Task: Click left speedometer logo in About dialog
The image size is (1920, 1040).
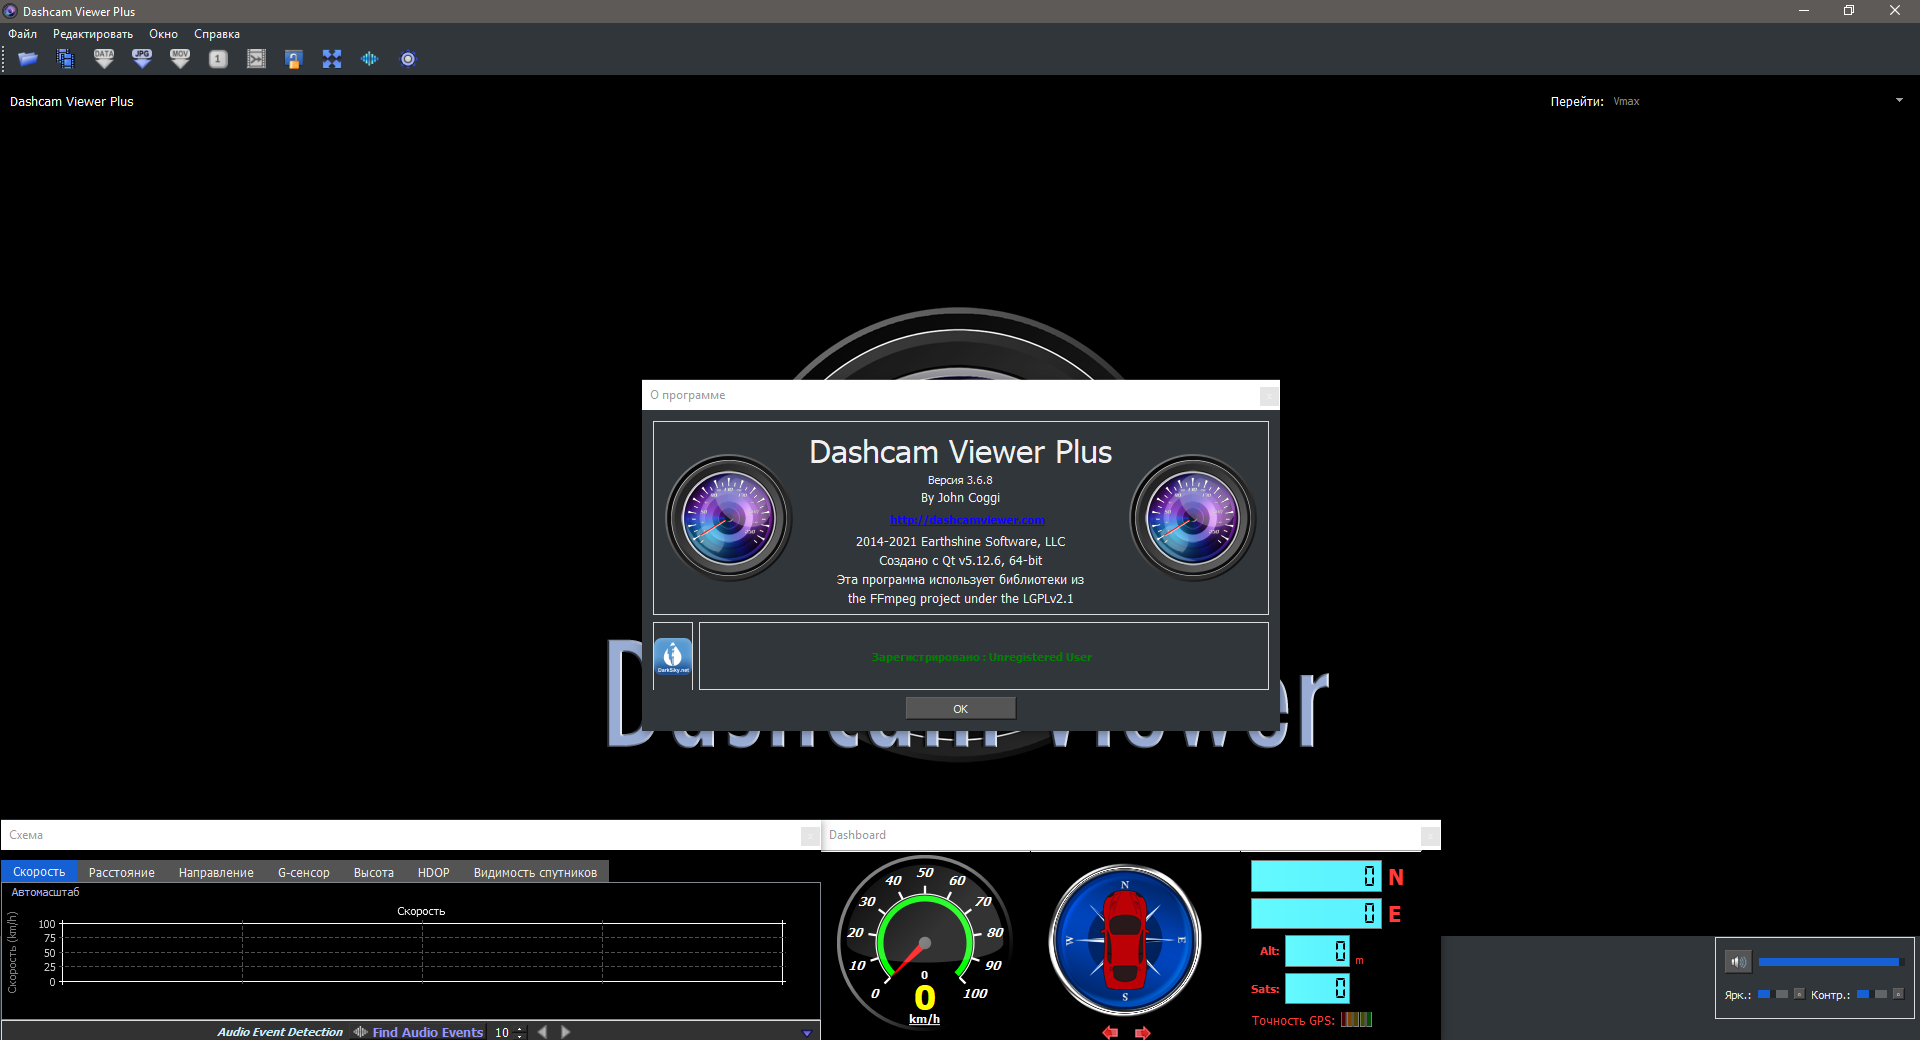Action: click(728, 518)
